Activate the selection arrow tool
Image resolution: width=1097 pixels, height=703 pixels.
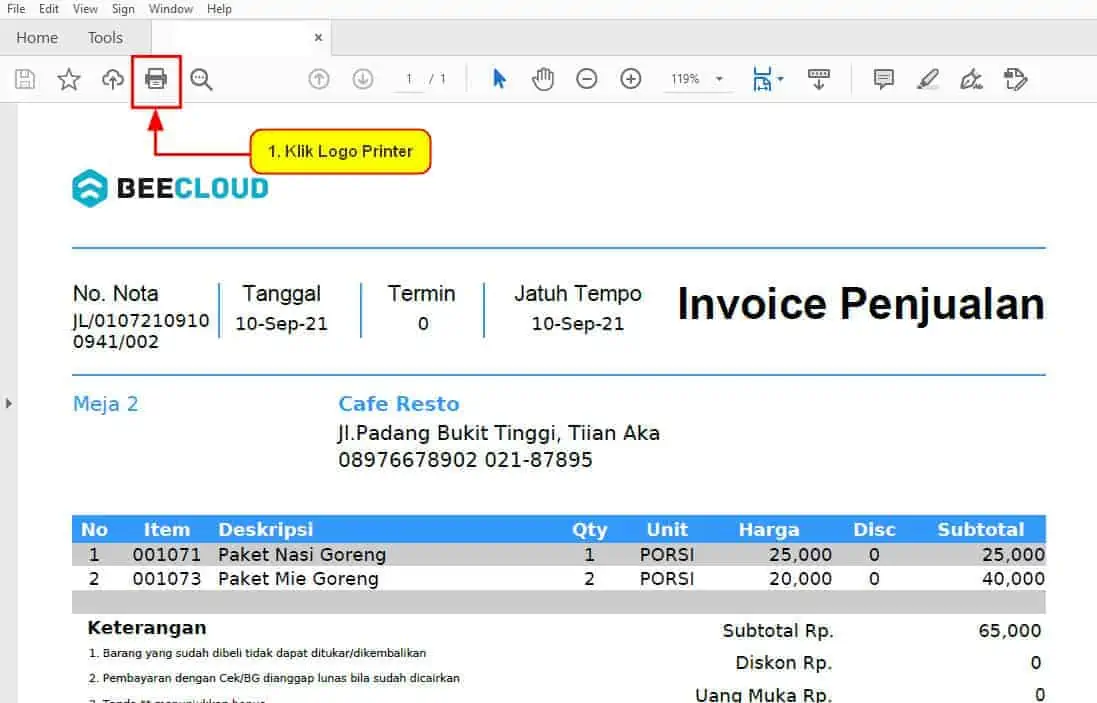pos(499,79)
